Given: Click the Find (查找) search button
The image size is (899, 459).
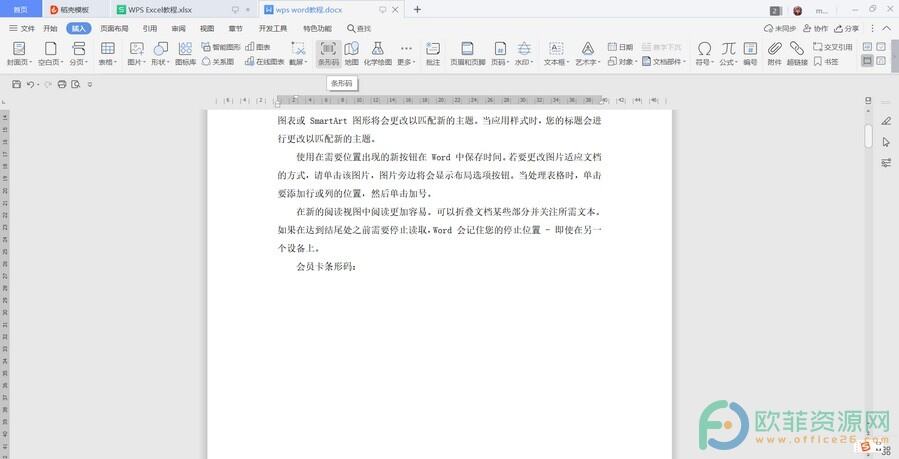Looking at the screenshot, I should (359, 28).
